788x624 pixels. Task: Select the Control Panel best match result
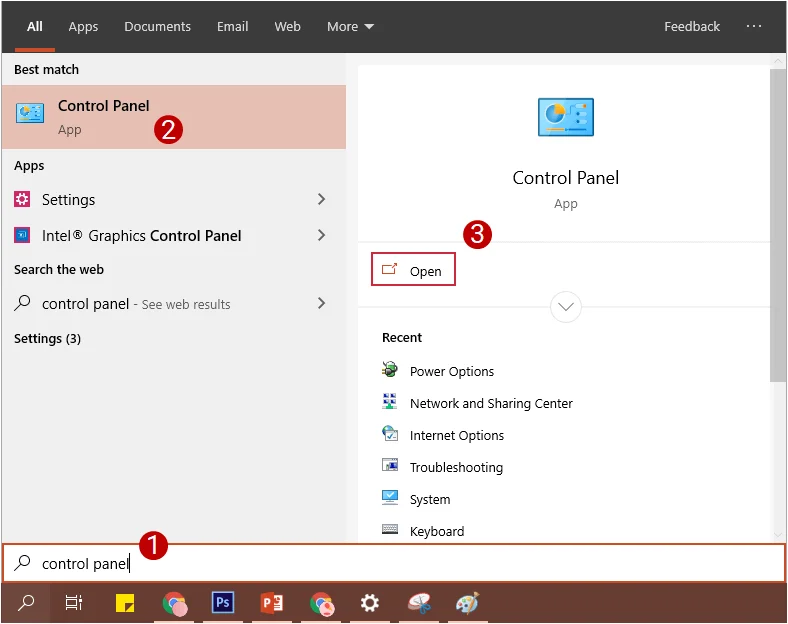pyautogui.click(x=174, y=117)
